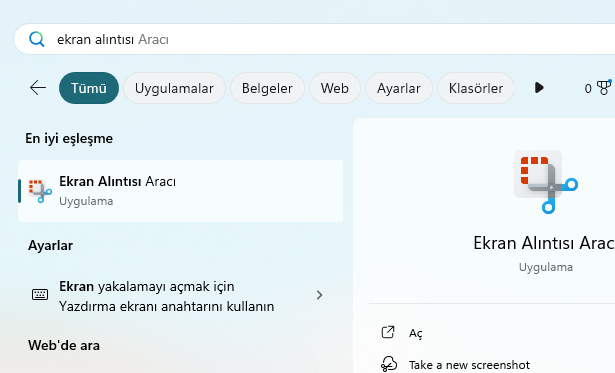
Task: Open the Ekran Alıntısı Aracı result
Action: [x=180, y=191]
